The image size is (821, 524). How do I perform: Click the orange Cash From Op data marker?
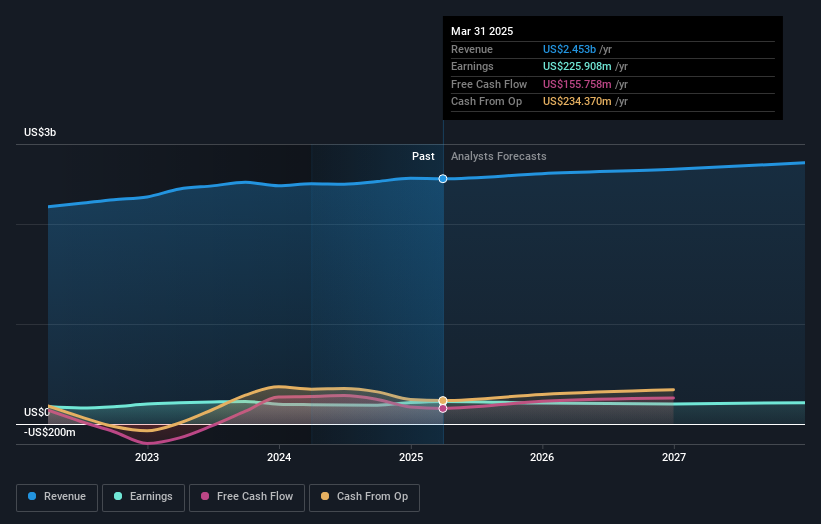tap(443, 400)
